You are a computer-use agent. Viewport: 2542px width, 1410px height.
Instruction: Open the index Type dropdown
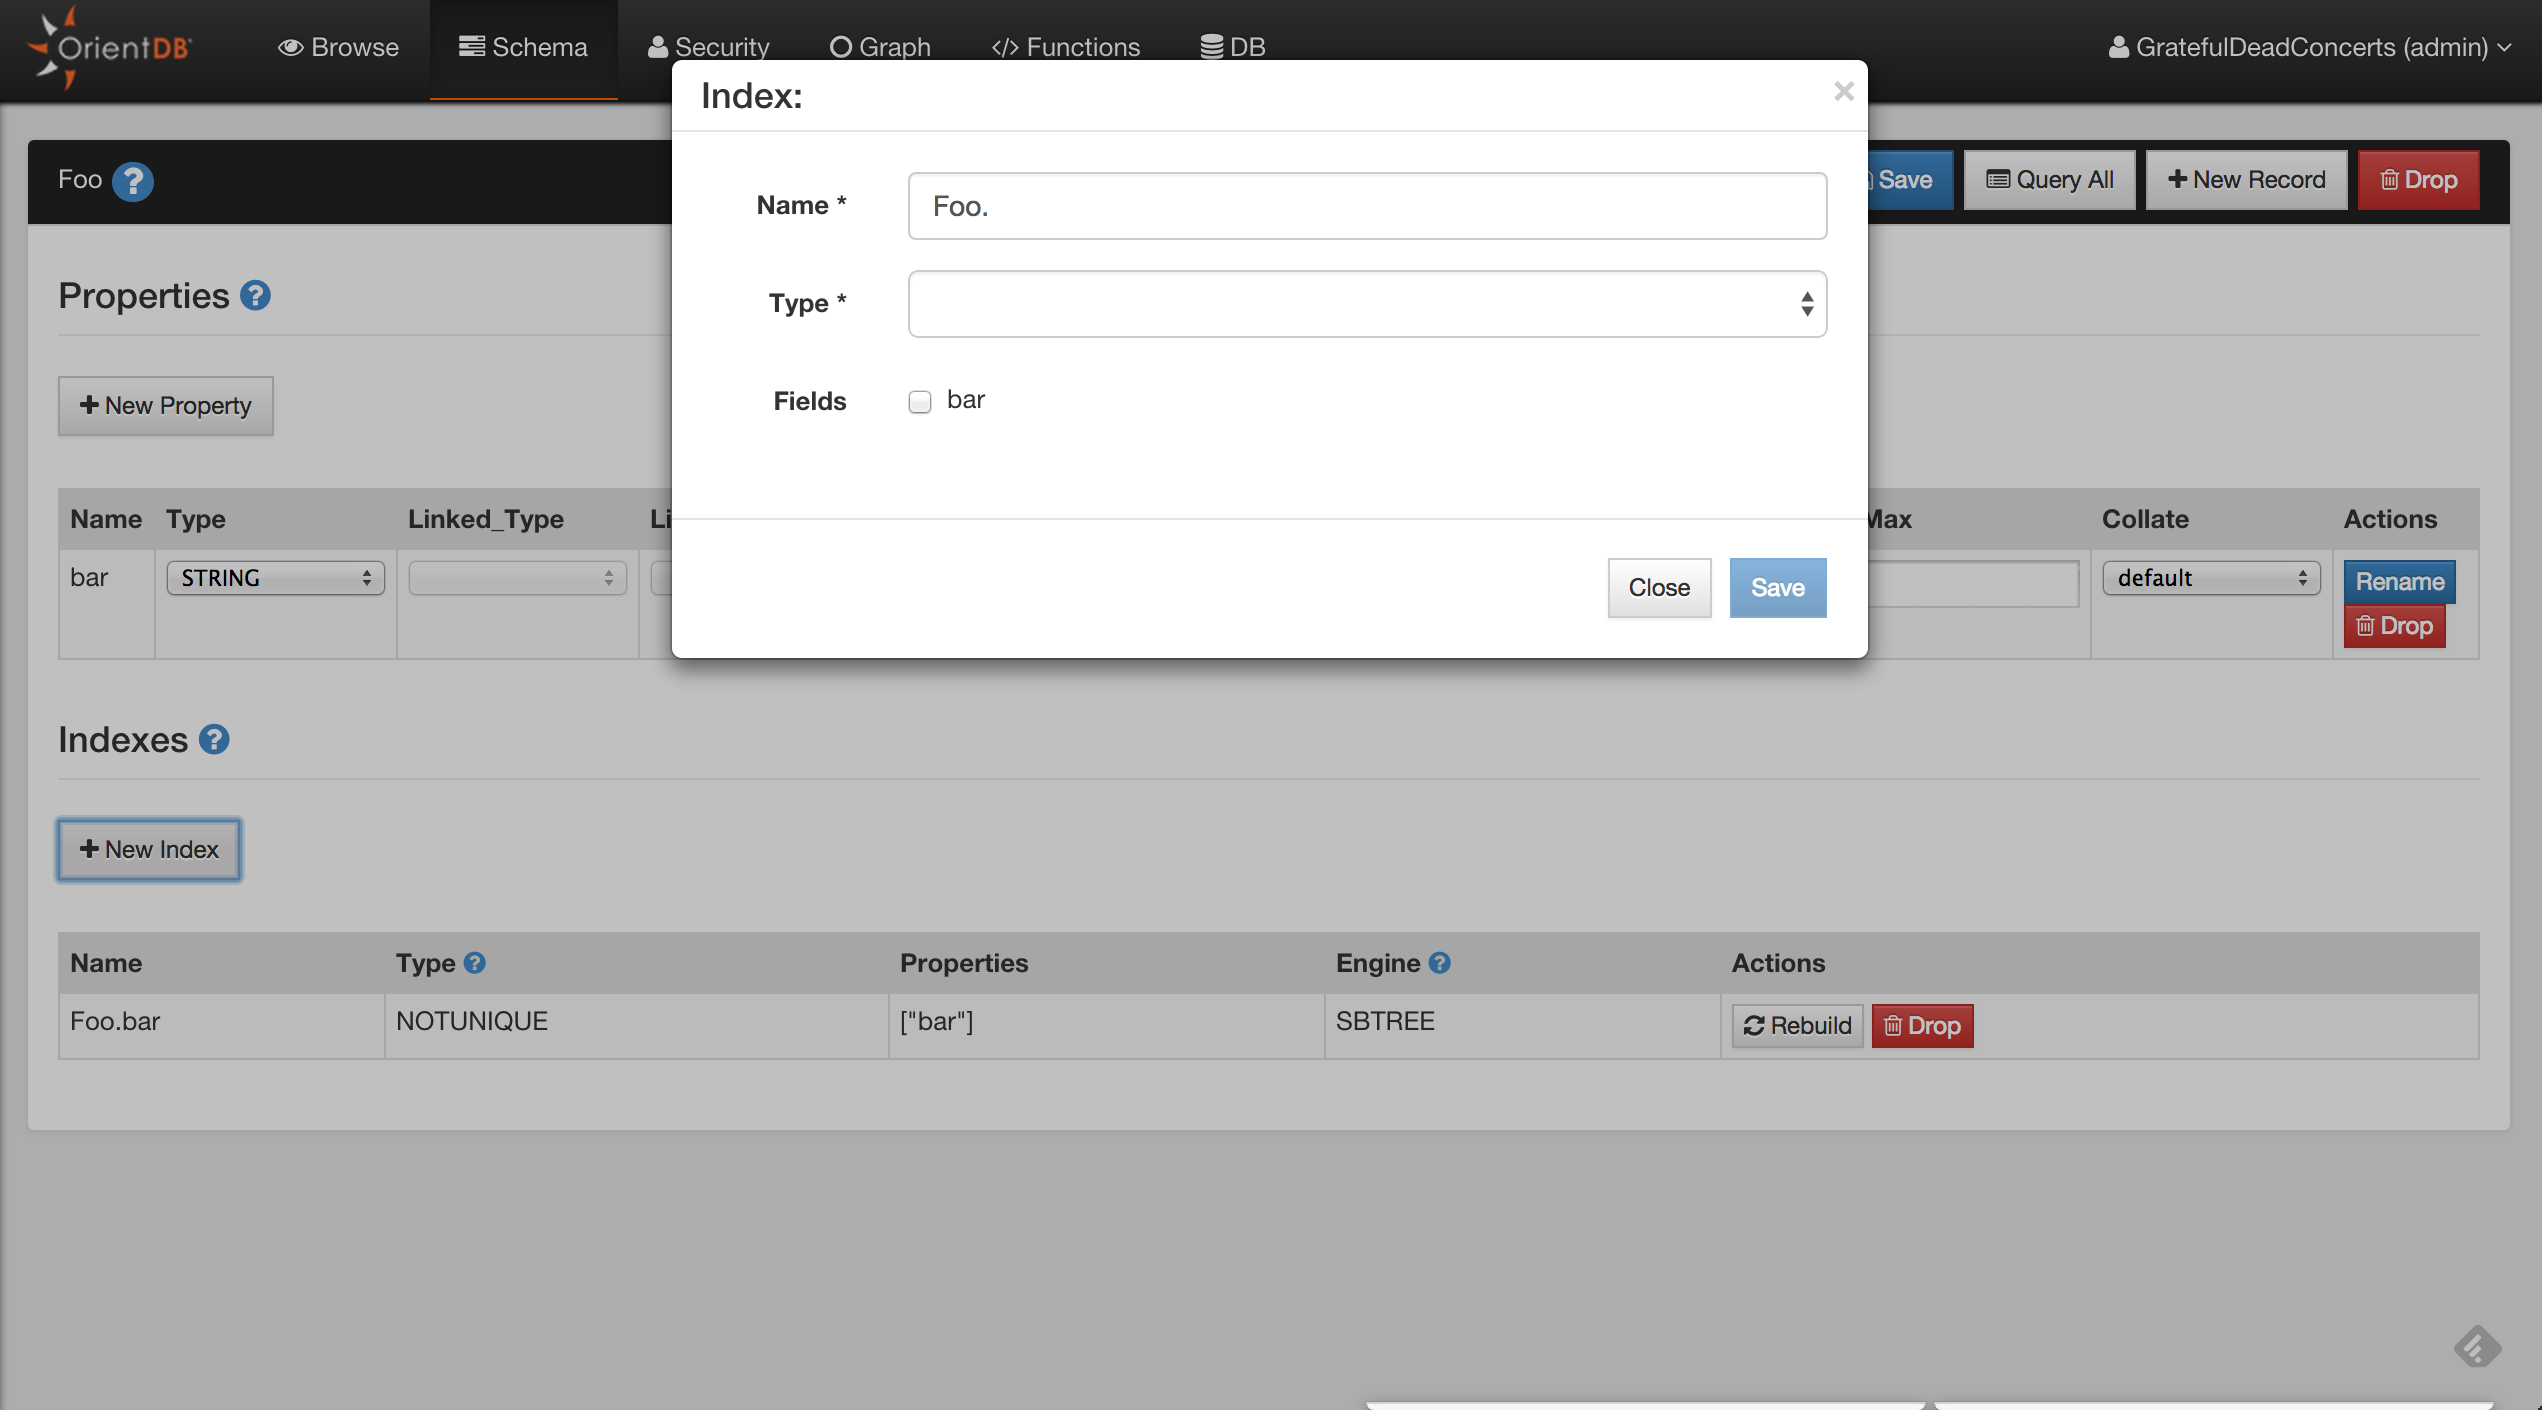tap(1366, 304)
